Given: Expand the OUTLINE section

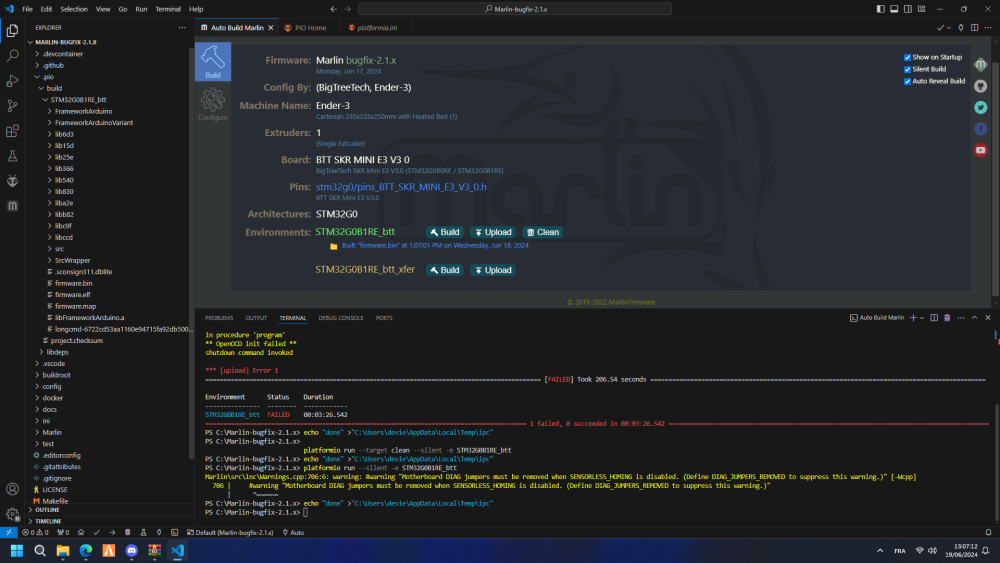Looking at the screenshot, I should point(47,510).
